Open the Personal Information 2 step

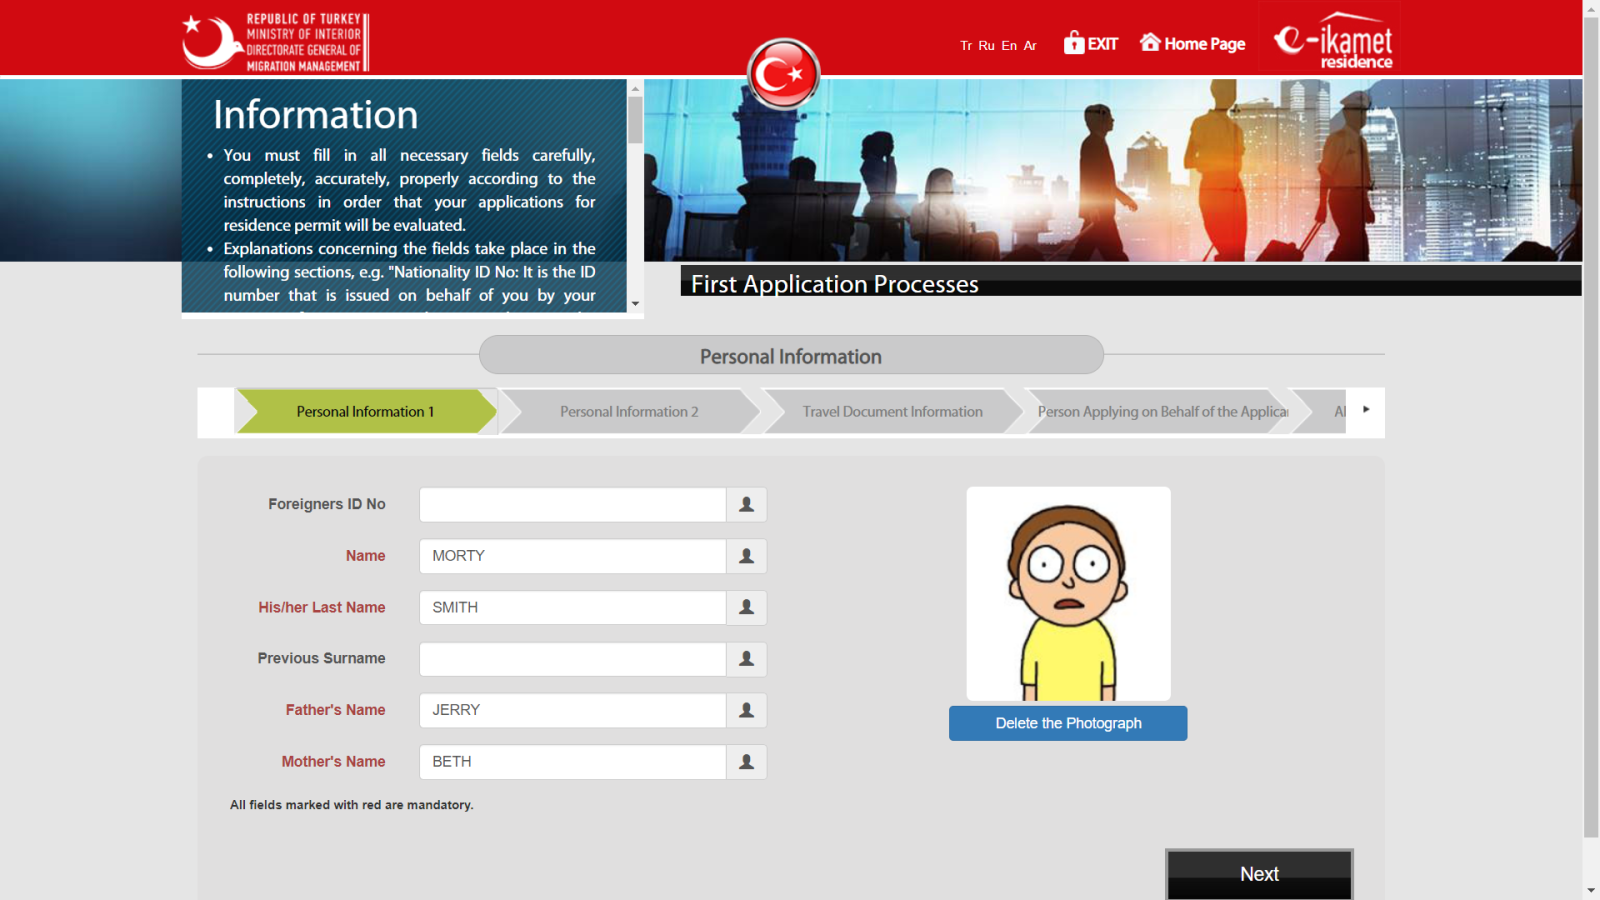click(629, 412)
